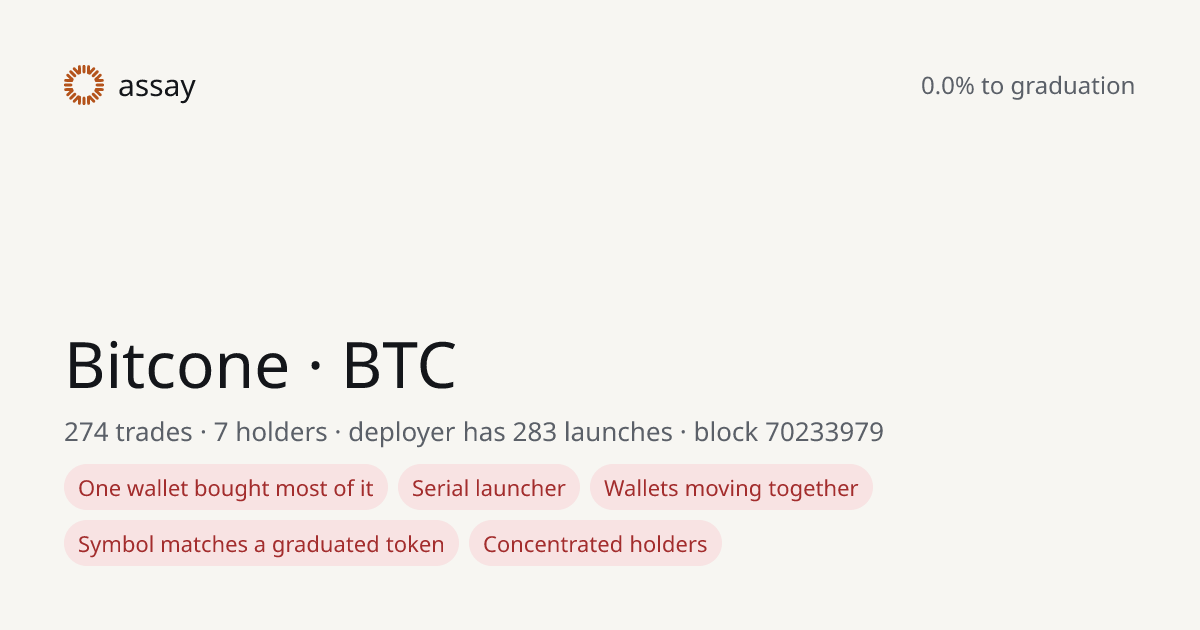Select the One wallet bought most of it tag
This screenshot has width=1200, height=630.
(226, 488)
